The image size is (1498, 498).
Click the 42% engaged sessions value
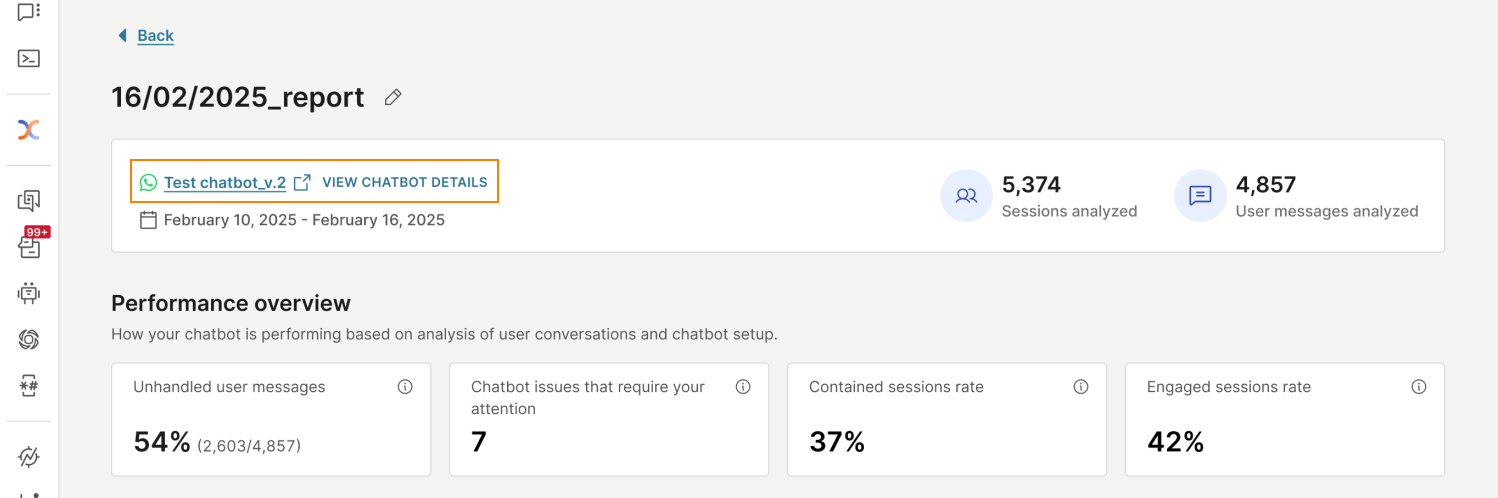1175,441
